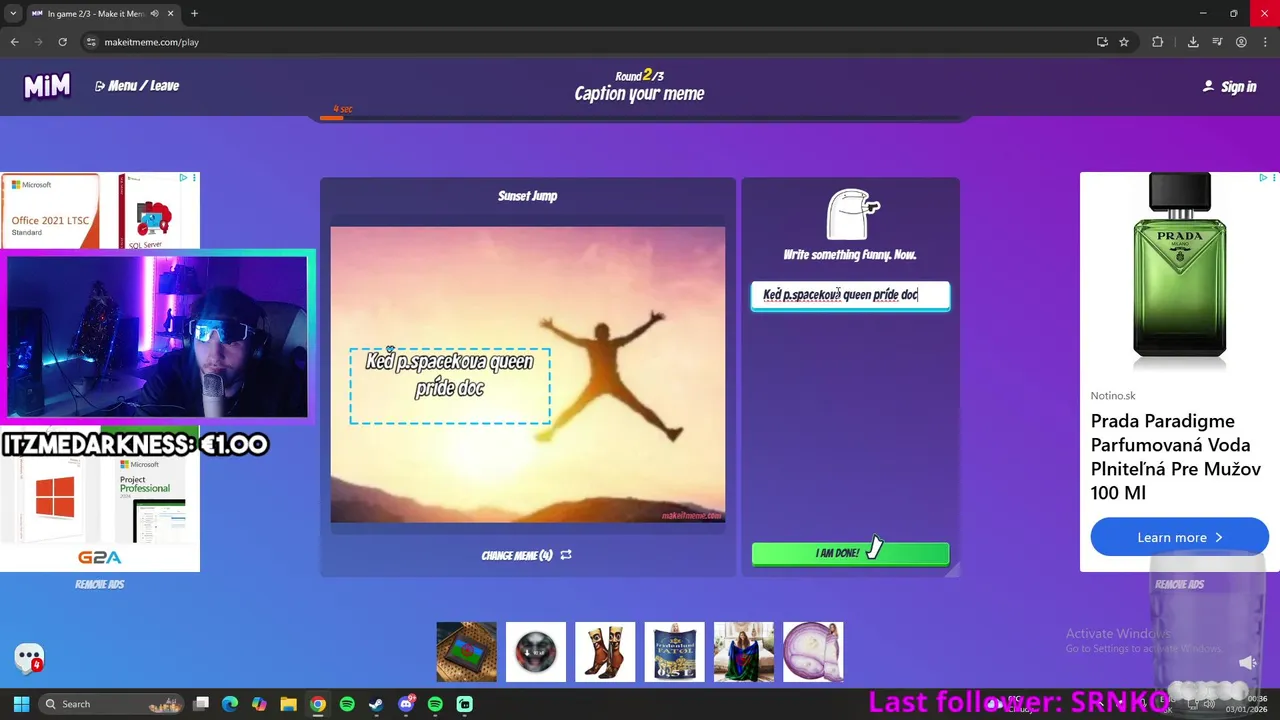Click the round timer progress bar

pos(640,118)
